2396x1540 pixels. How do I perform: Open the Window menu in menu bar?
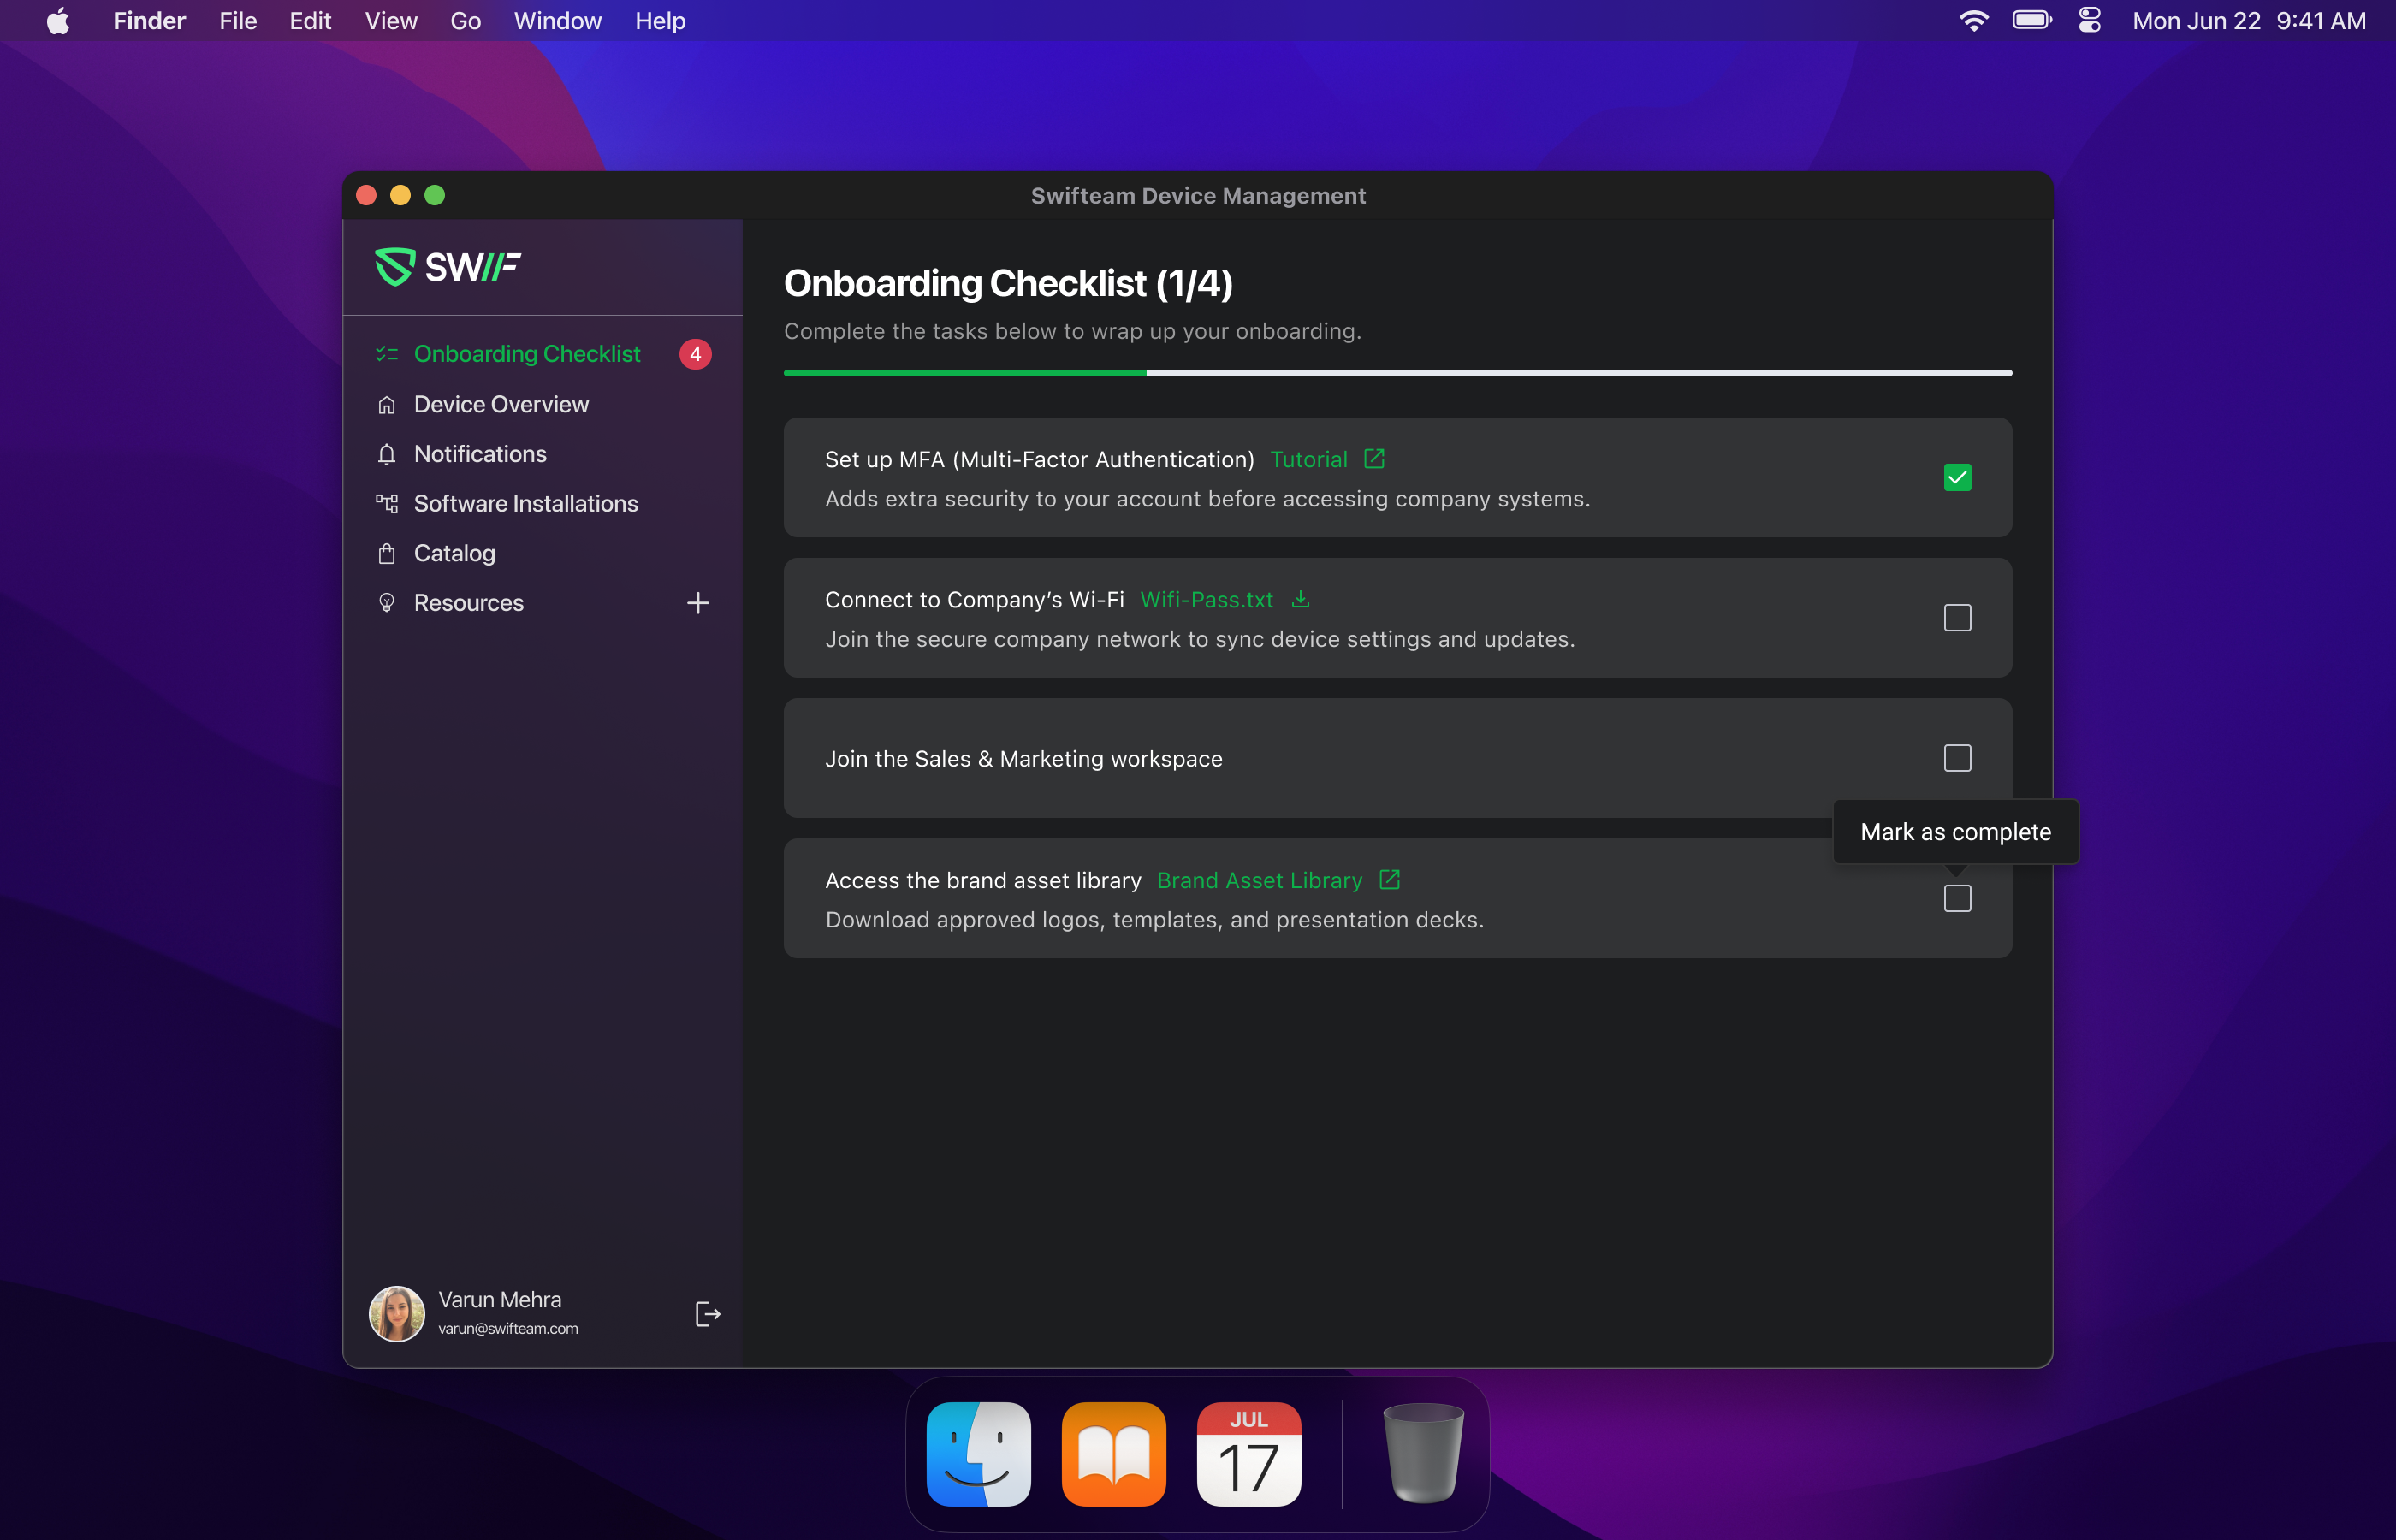point(557,21)
